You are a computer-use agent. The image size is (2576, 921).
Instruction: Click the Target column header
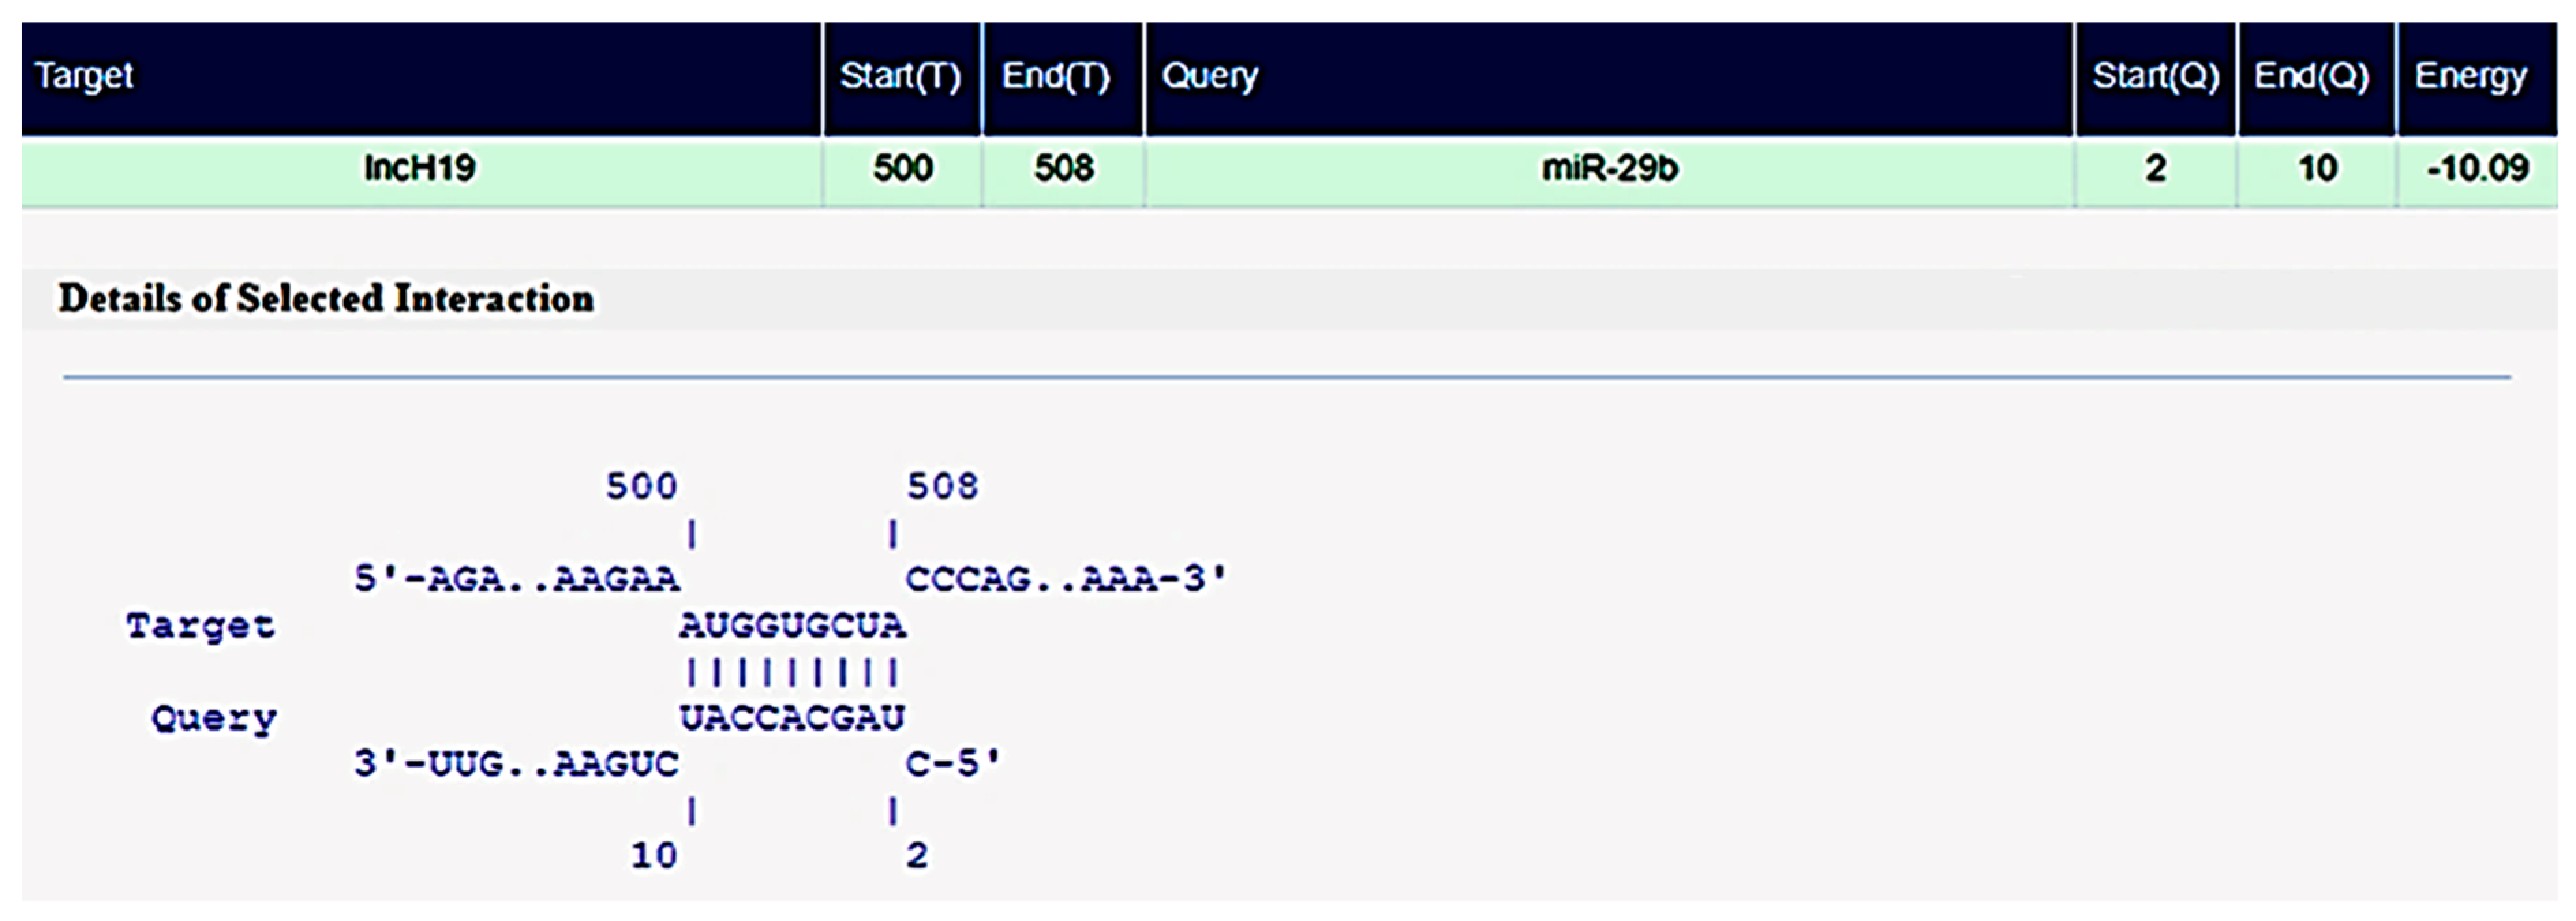84,76
